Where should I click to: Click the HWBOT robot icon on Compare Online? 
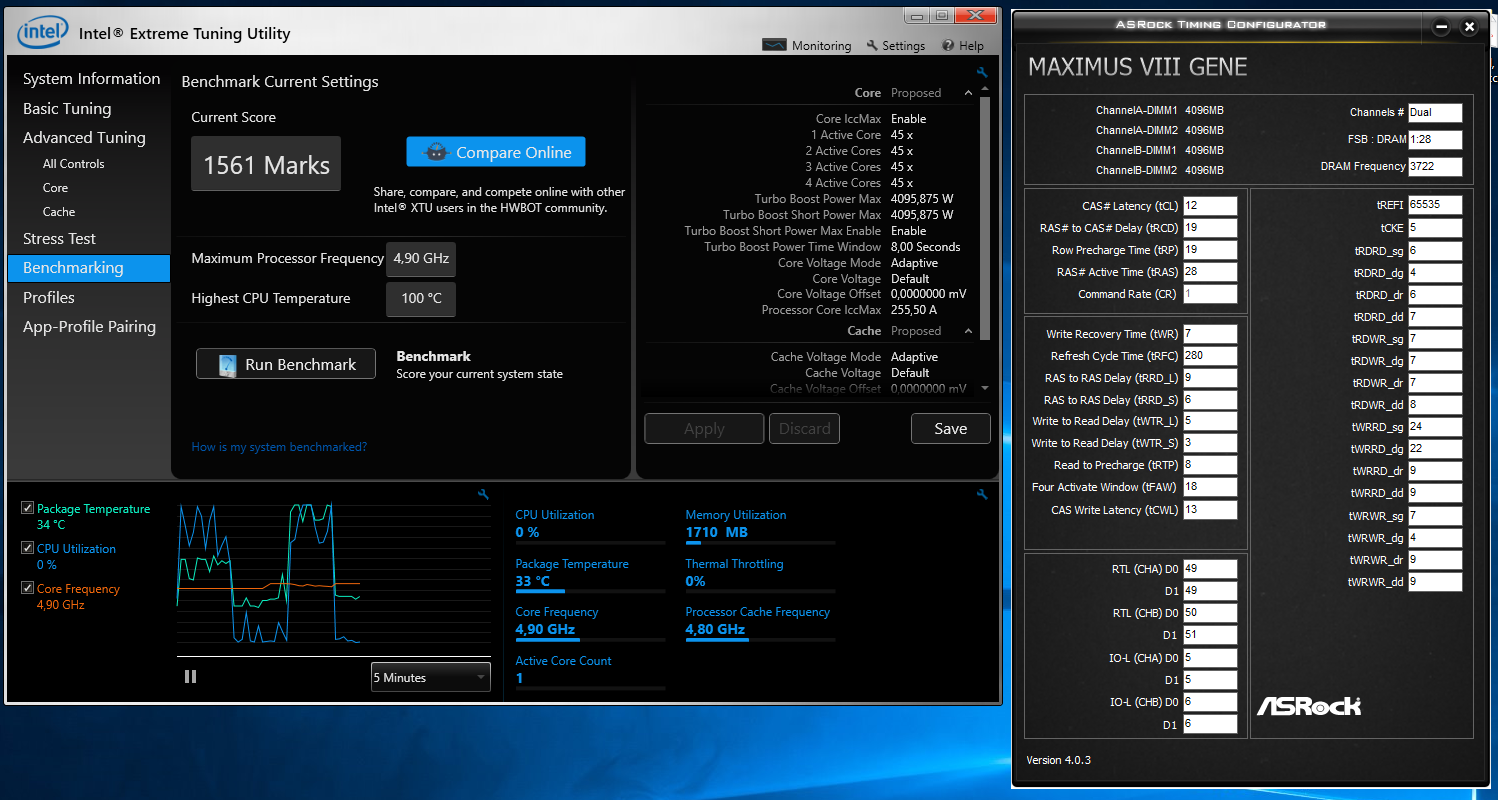click(x=436, y=152)
